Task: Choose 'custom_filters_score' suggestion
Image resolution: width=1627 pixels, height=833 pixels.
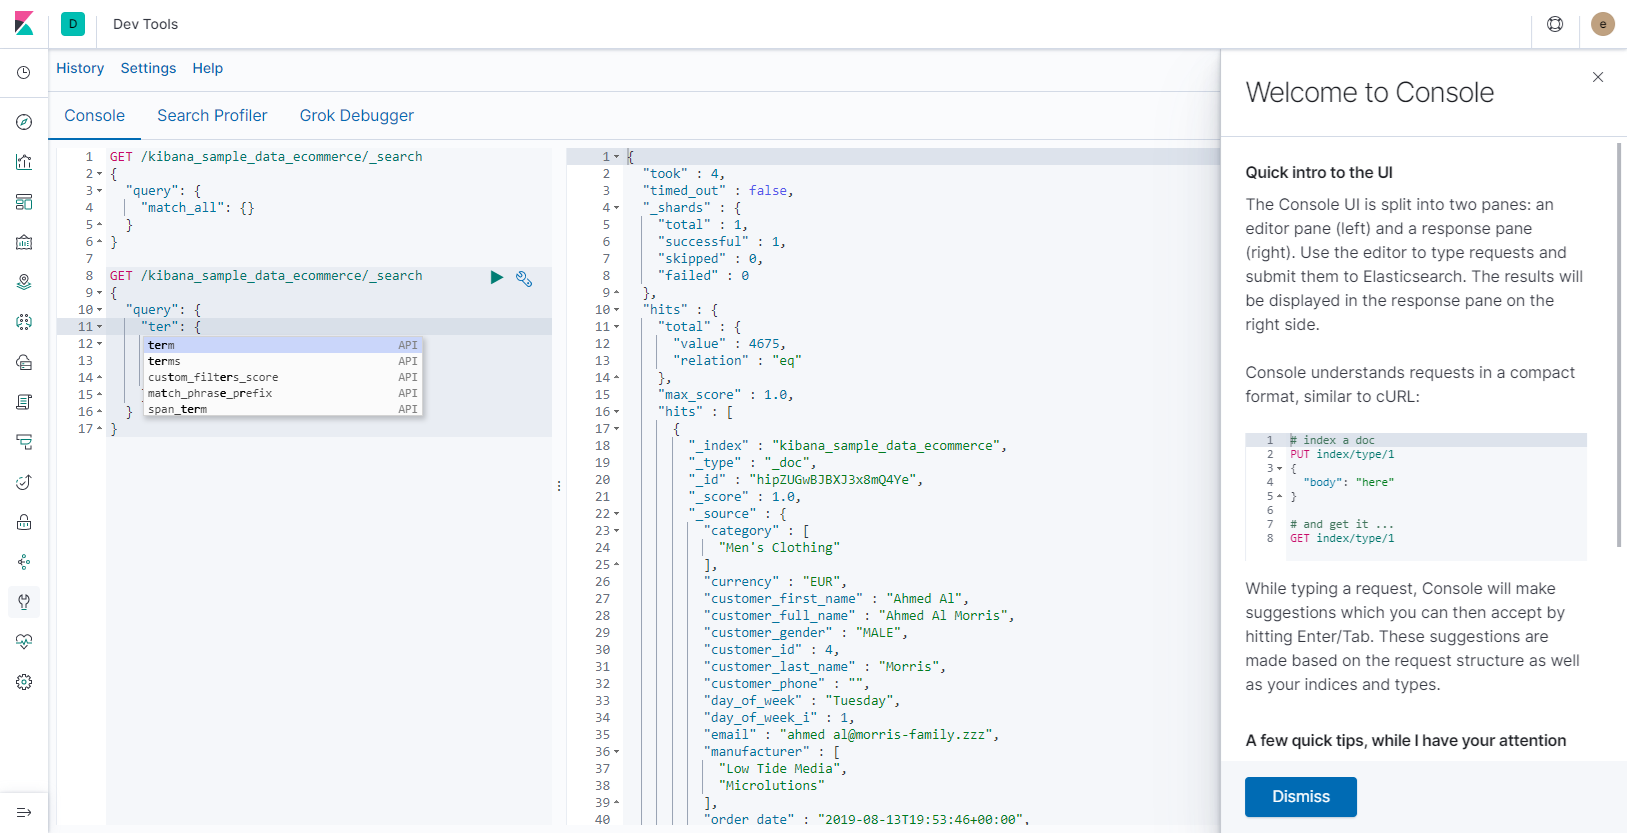Action: (283, 377)
